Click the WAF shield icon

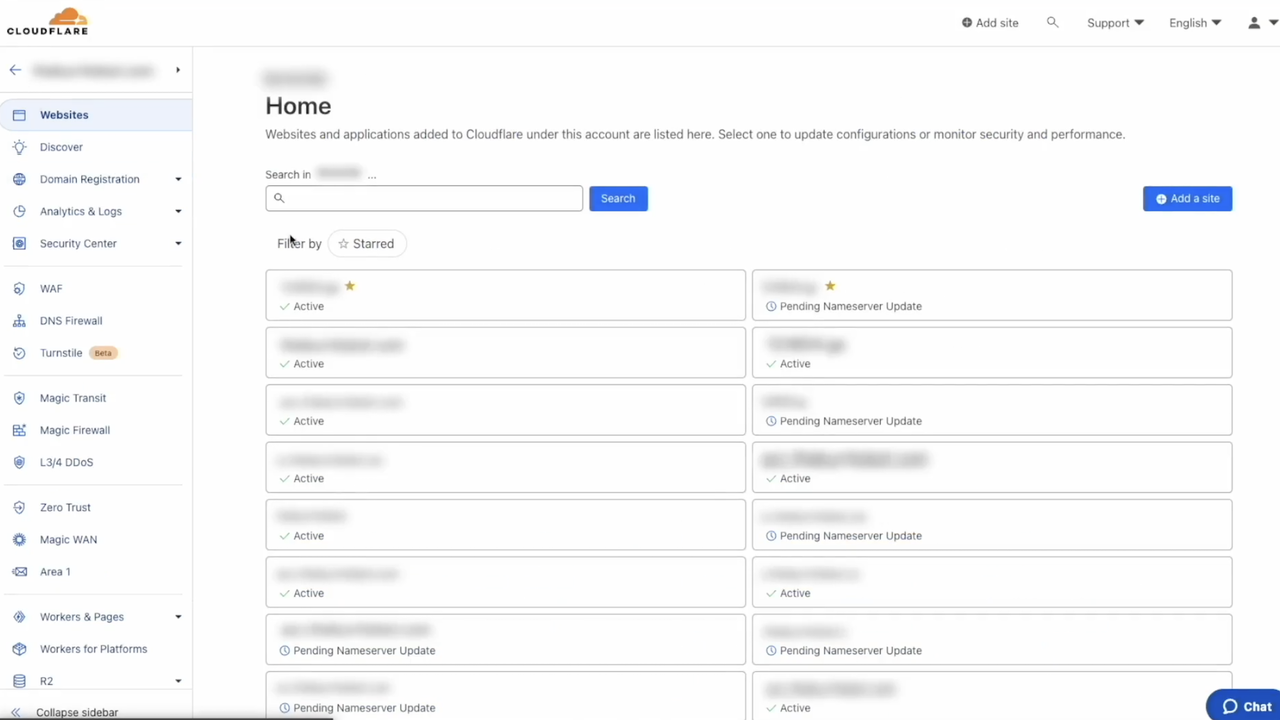coord(19,289)
